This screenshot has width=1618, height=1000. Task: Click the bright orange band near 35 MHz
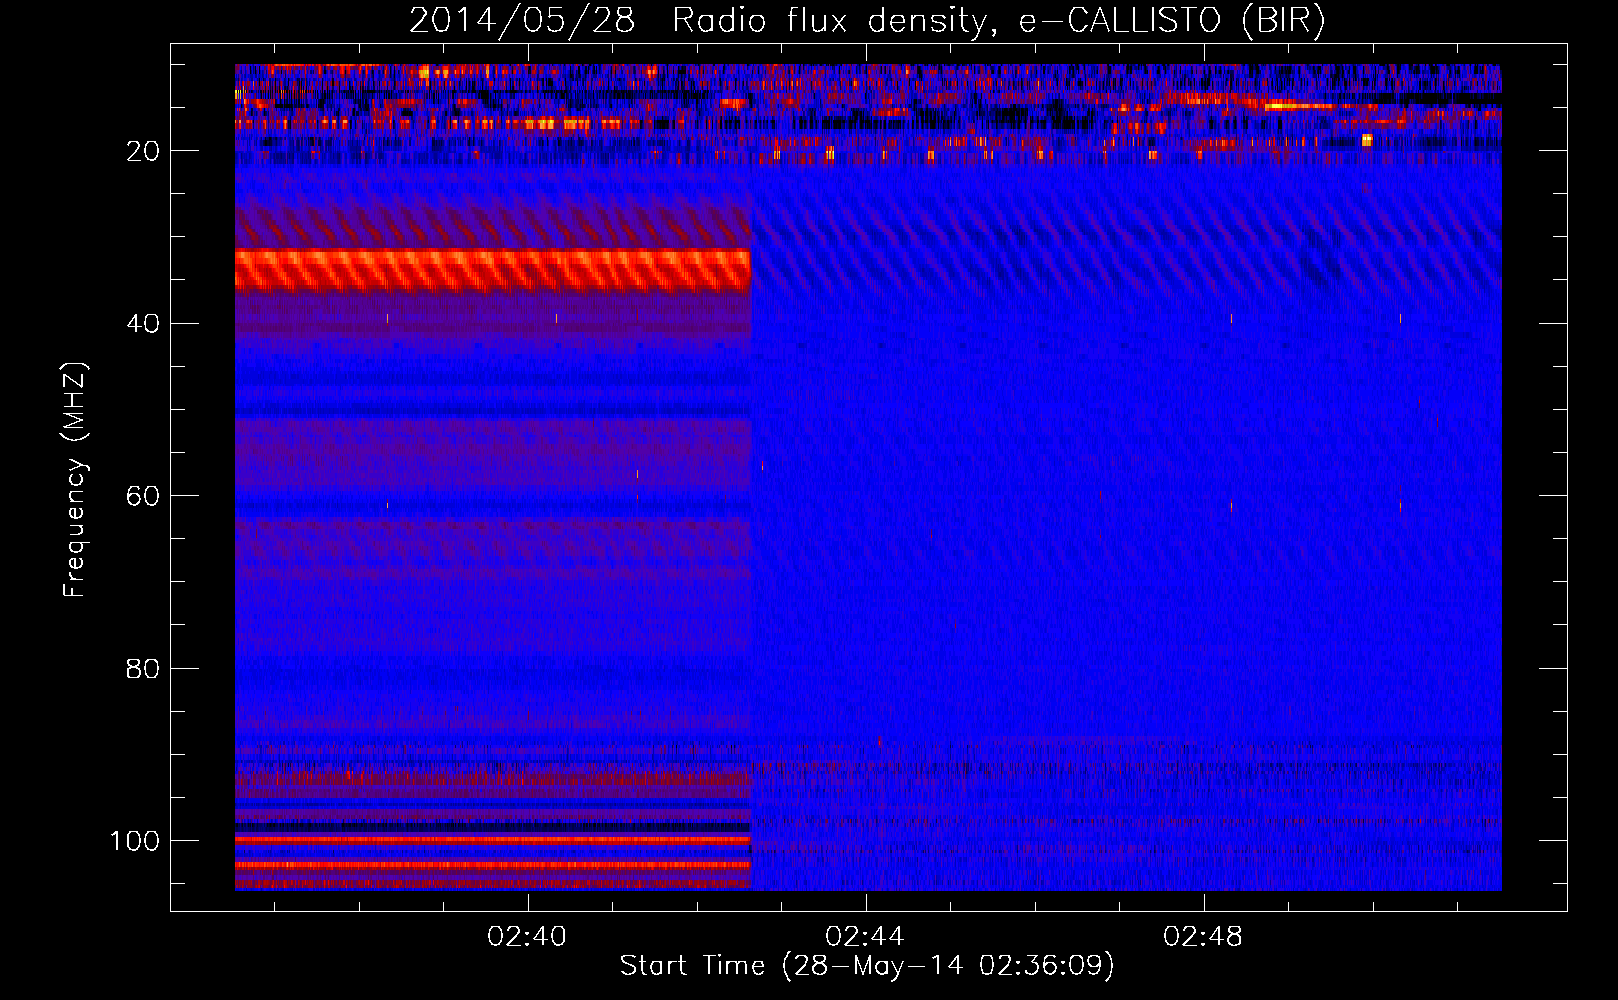pyautogui.click(x=493, y=270)
